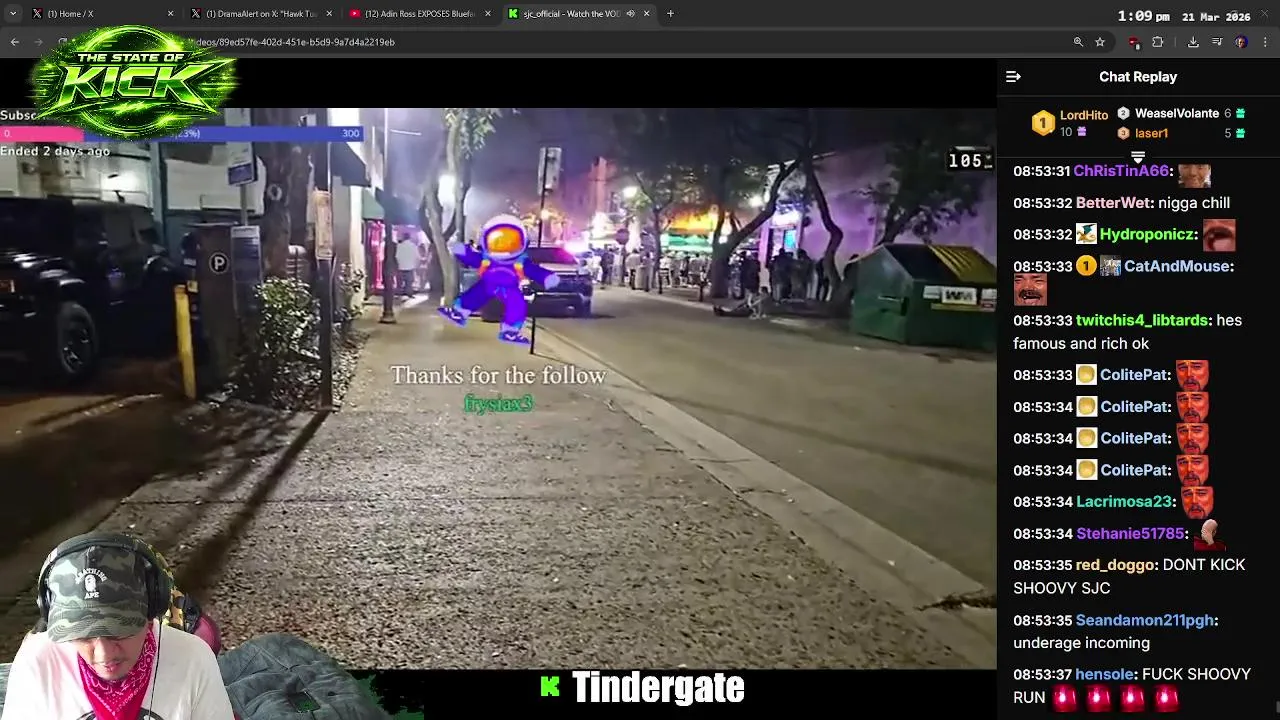Open twitchis4_libtards' chat username

[x=1142, y=321]
